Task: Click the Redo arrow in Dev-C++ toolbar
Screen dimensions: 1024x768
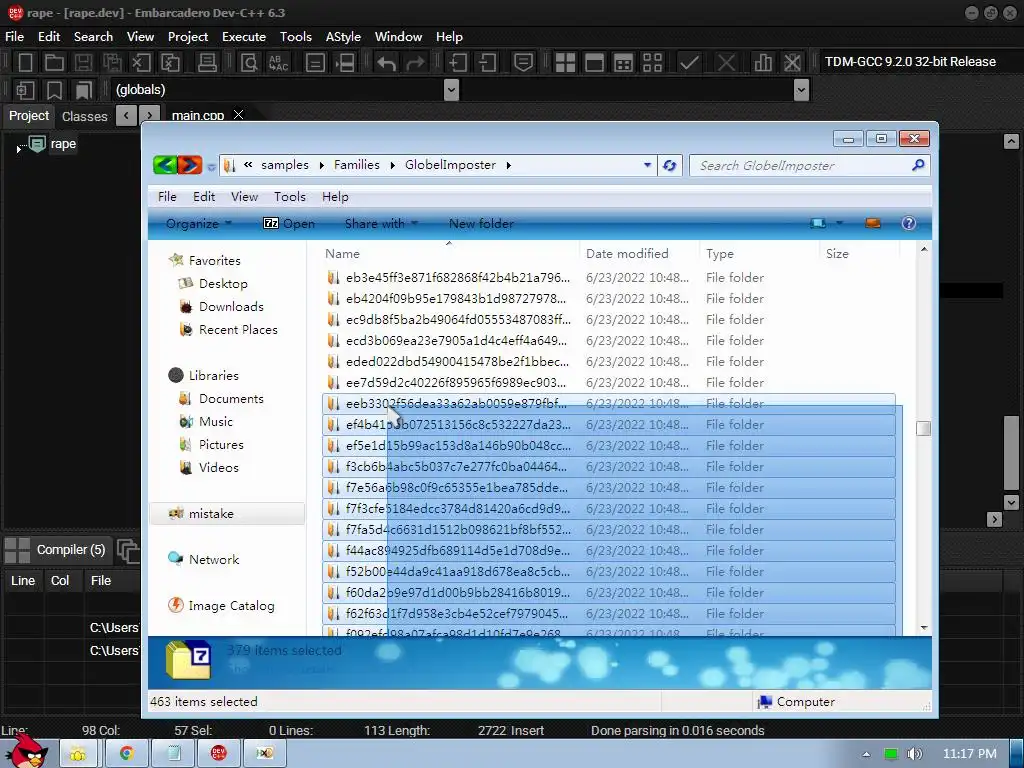Action: click(415, 63)
